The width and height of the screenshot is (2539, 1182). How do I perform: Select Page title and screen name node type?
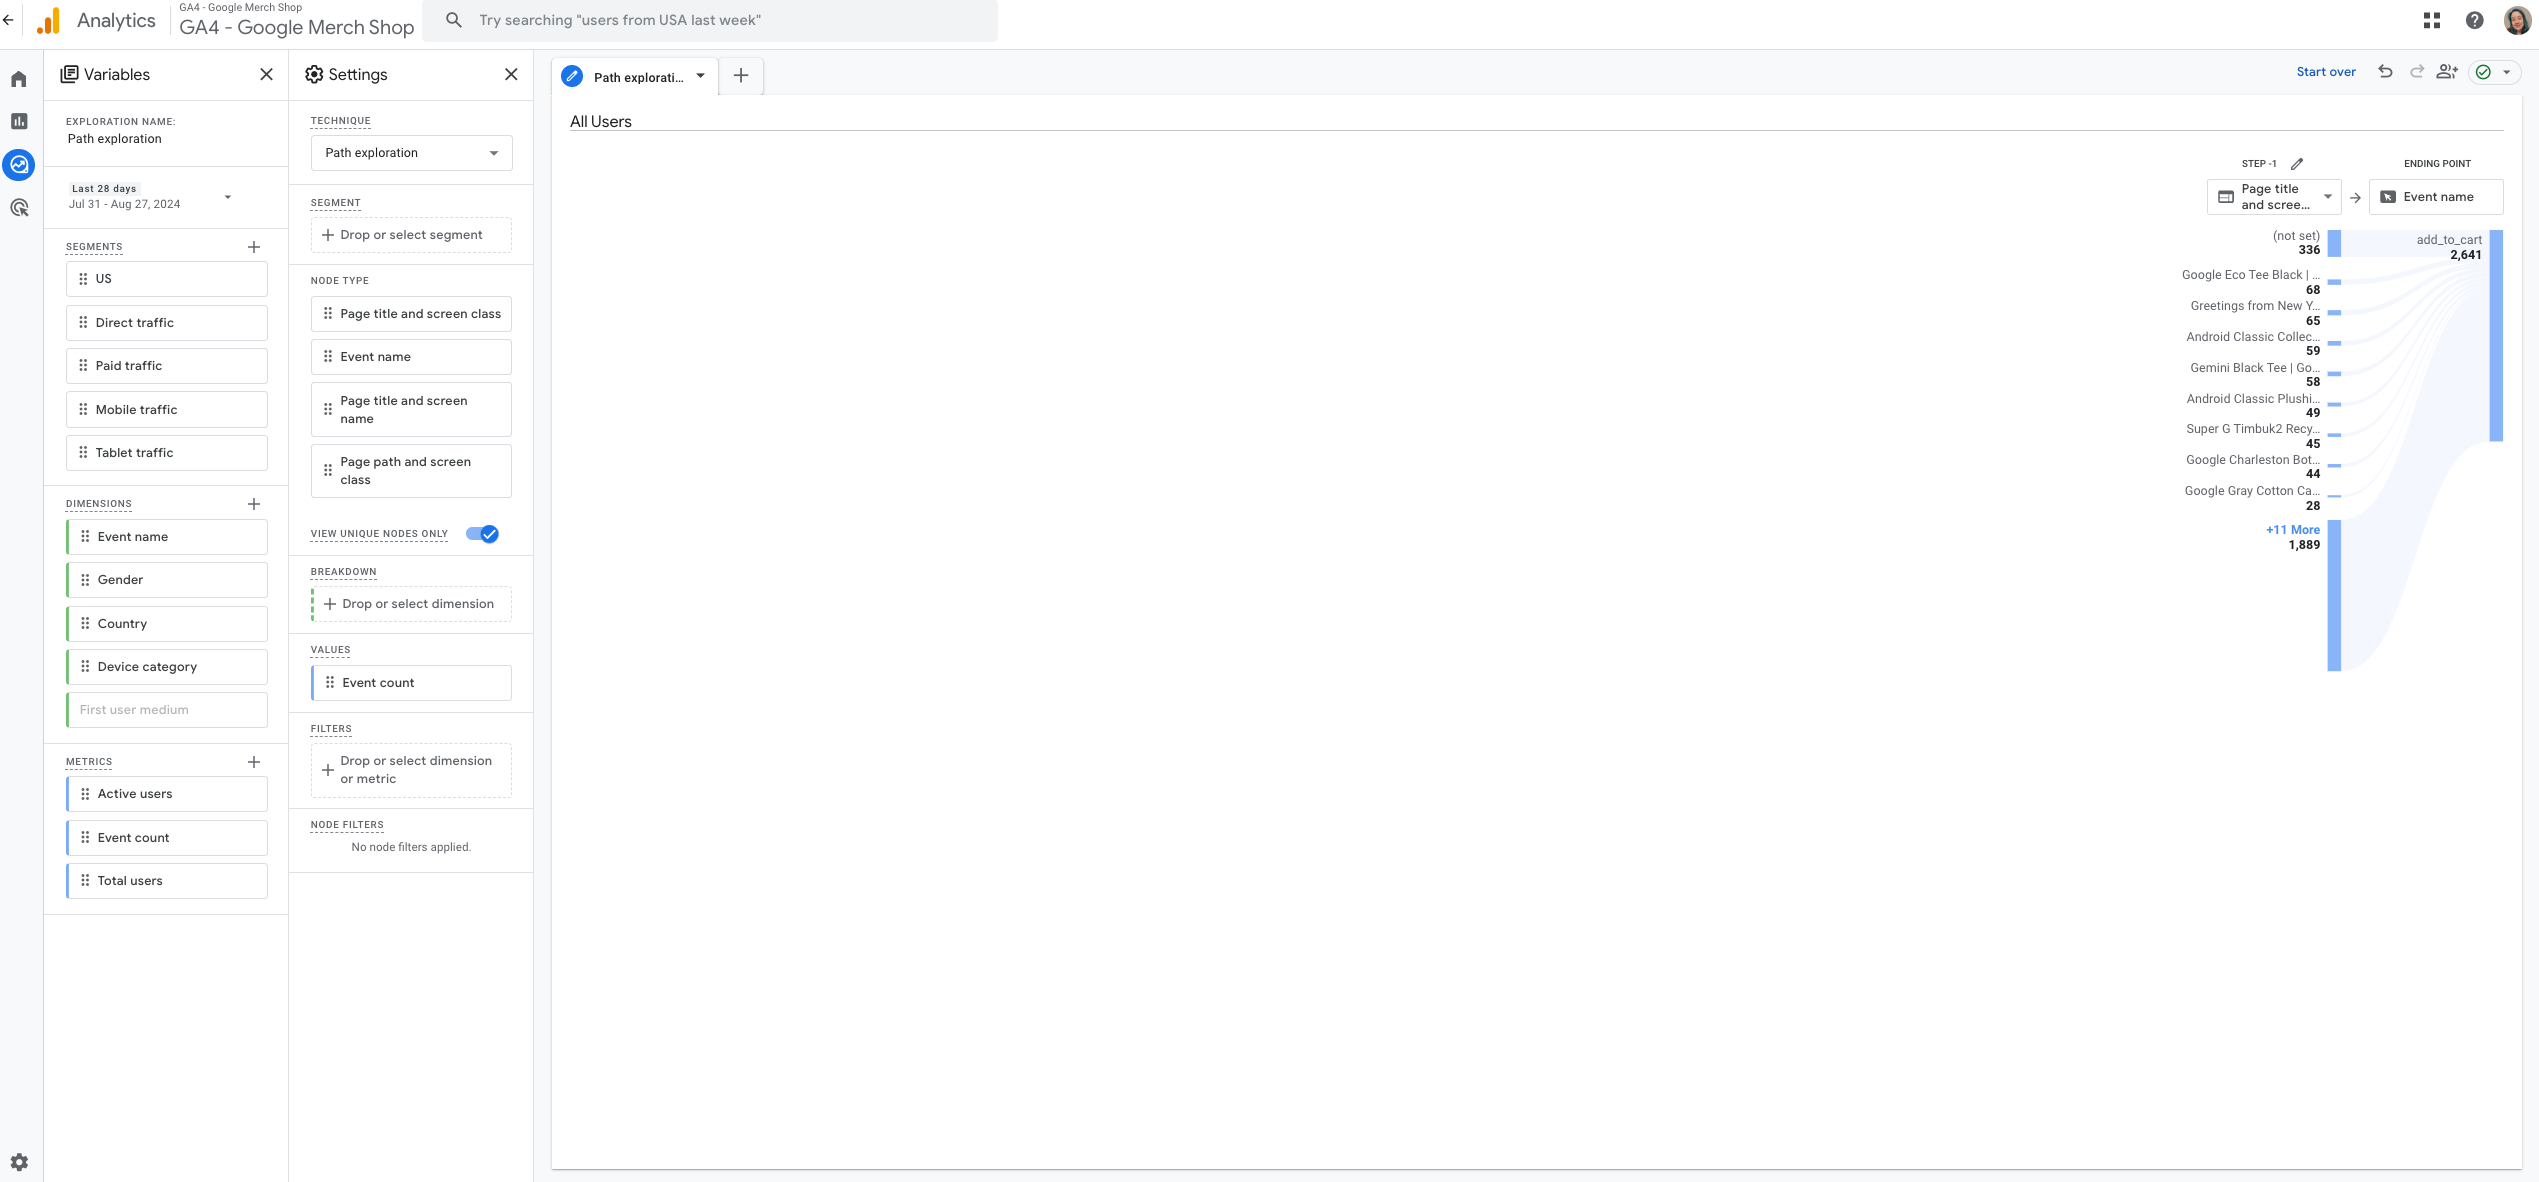click(x=411, y=410)
